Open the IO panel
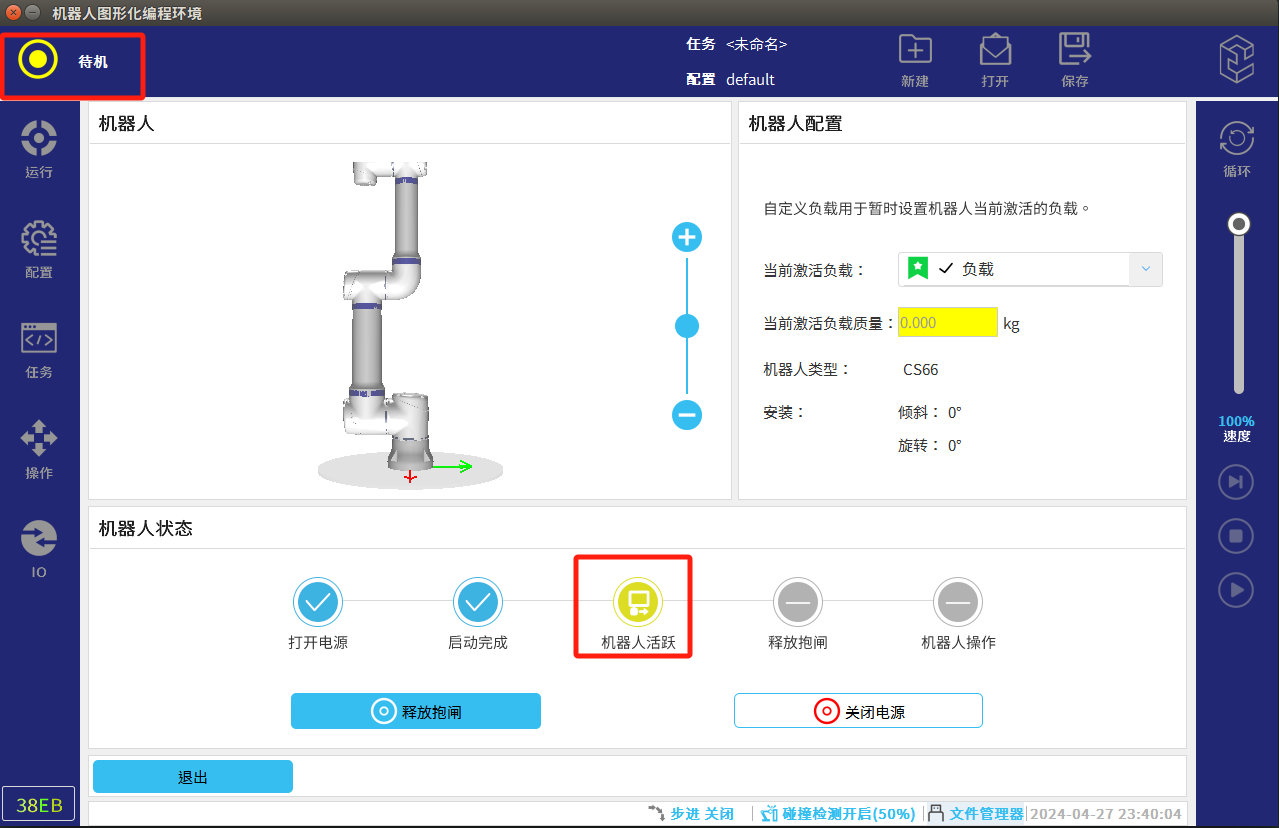1279x828 pixels. pyautogui.click(x=39, y=549)
